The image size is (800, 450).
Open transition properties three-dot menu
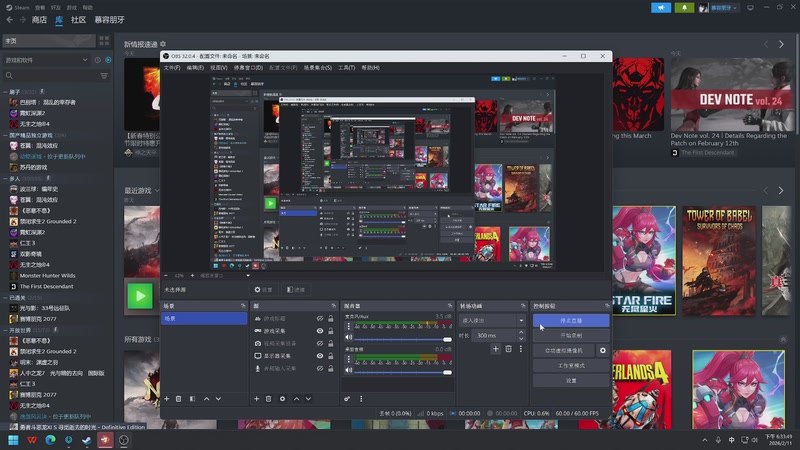click(520, 349)
